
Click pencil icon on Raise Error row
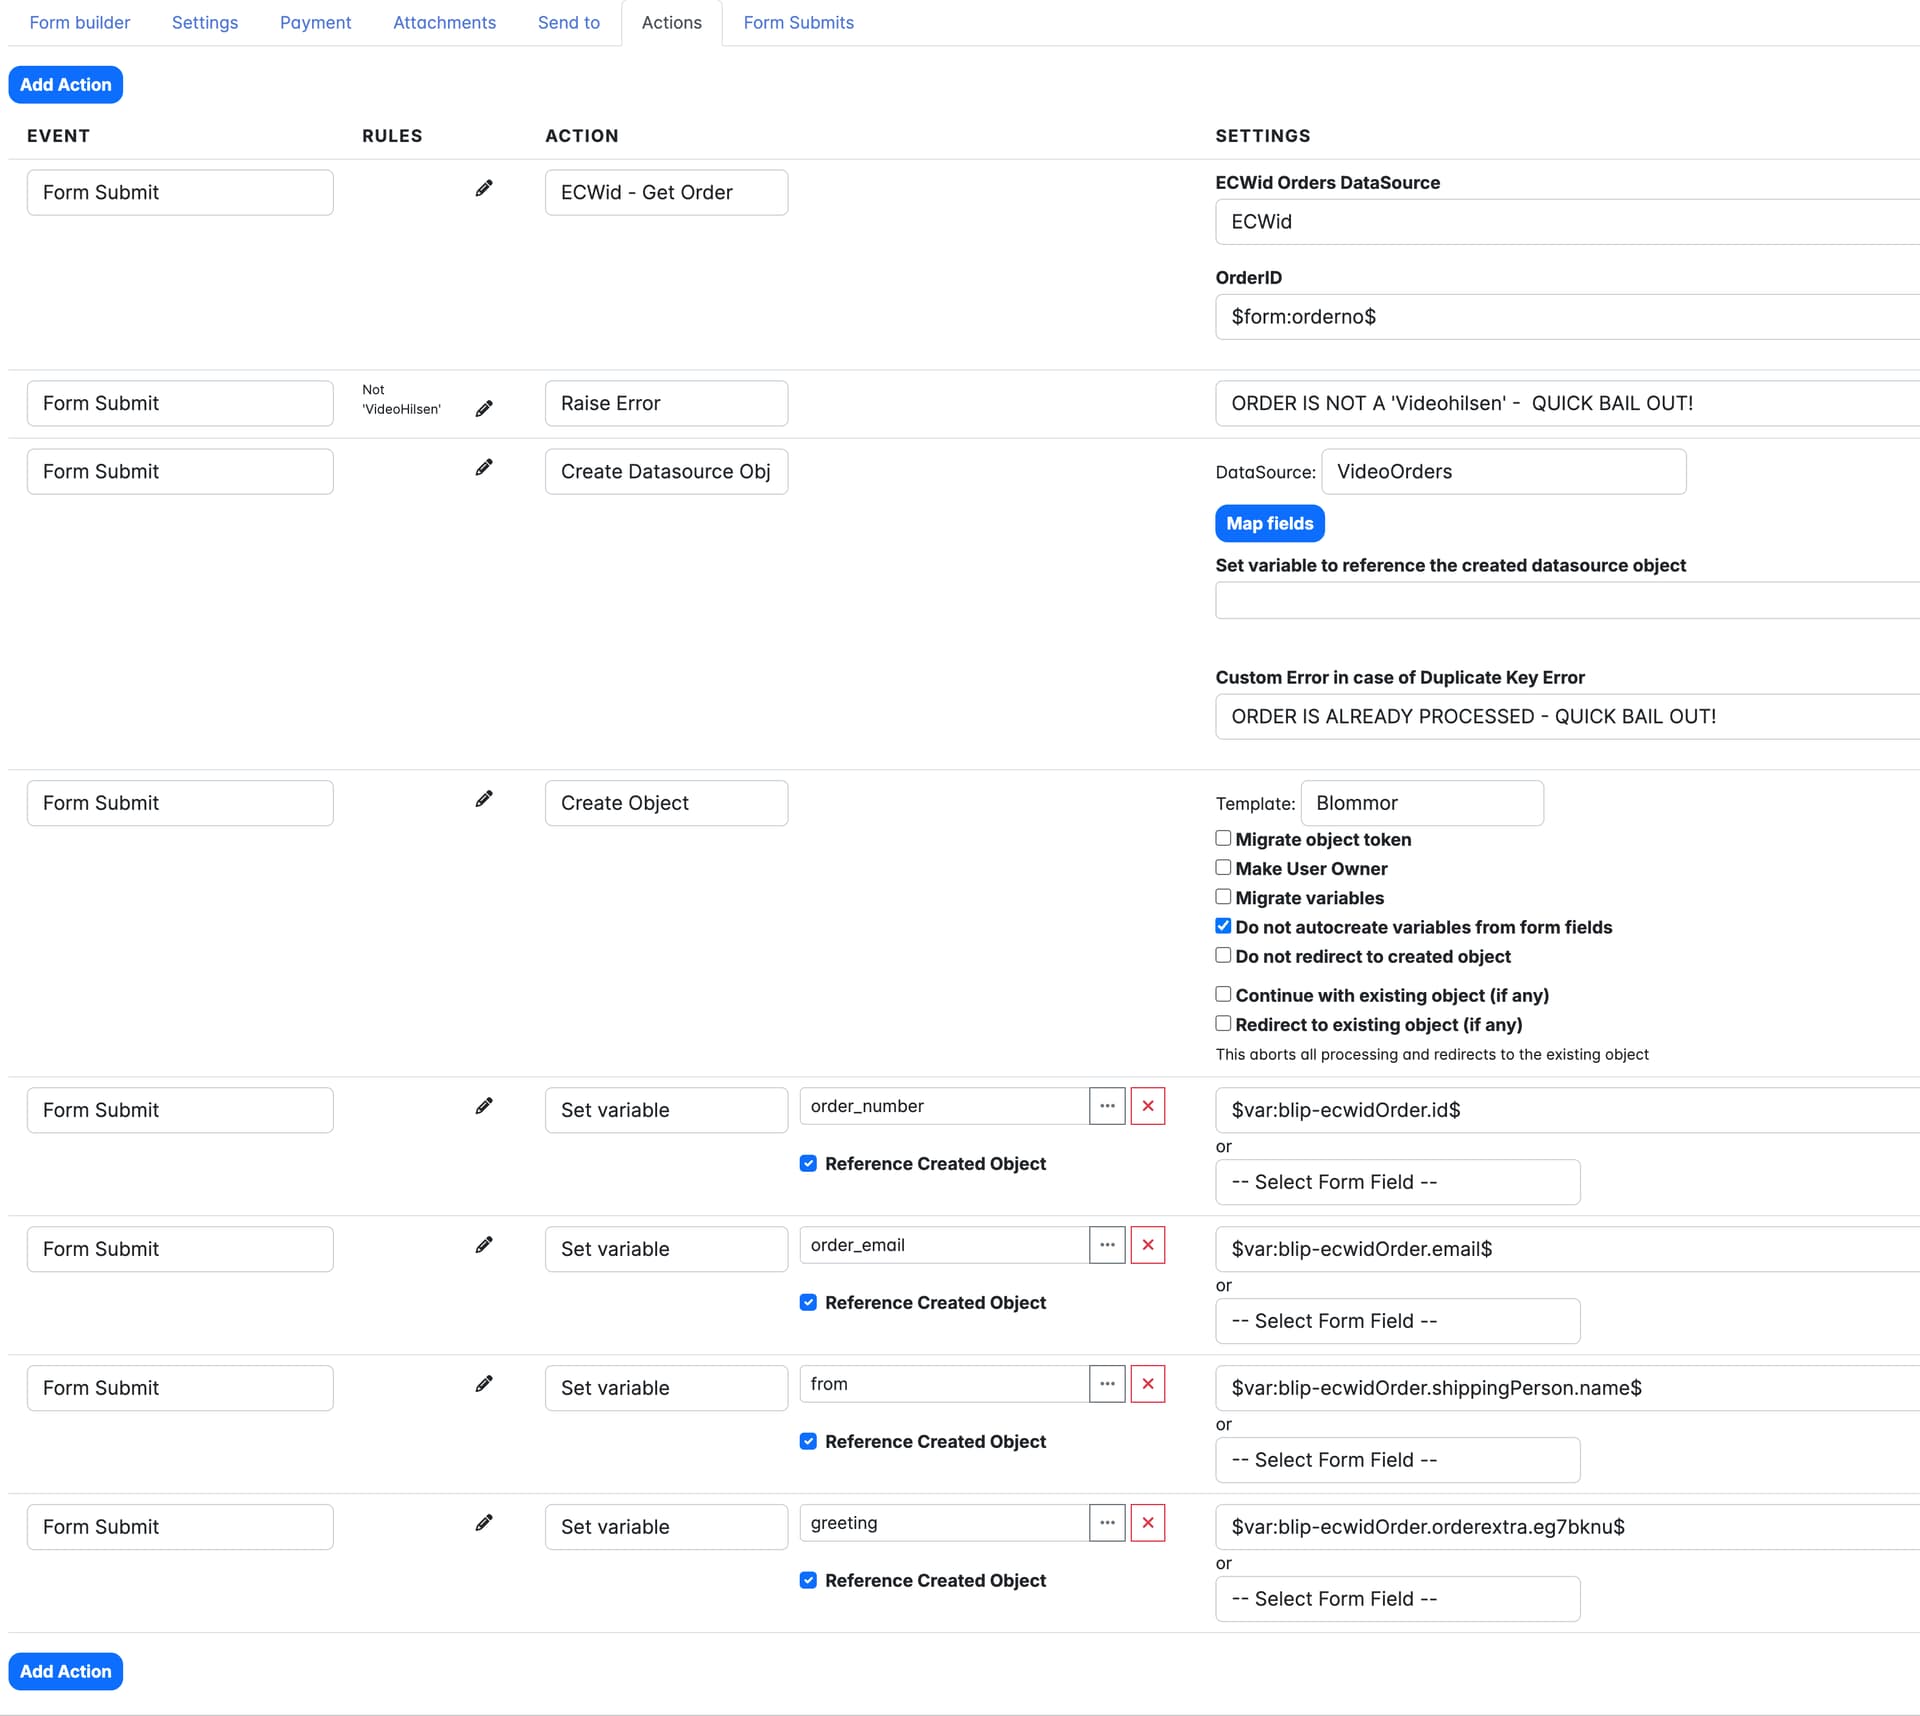click(x=484, y=408)
